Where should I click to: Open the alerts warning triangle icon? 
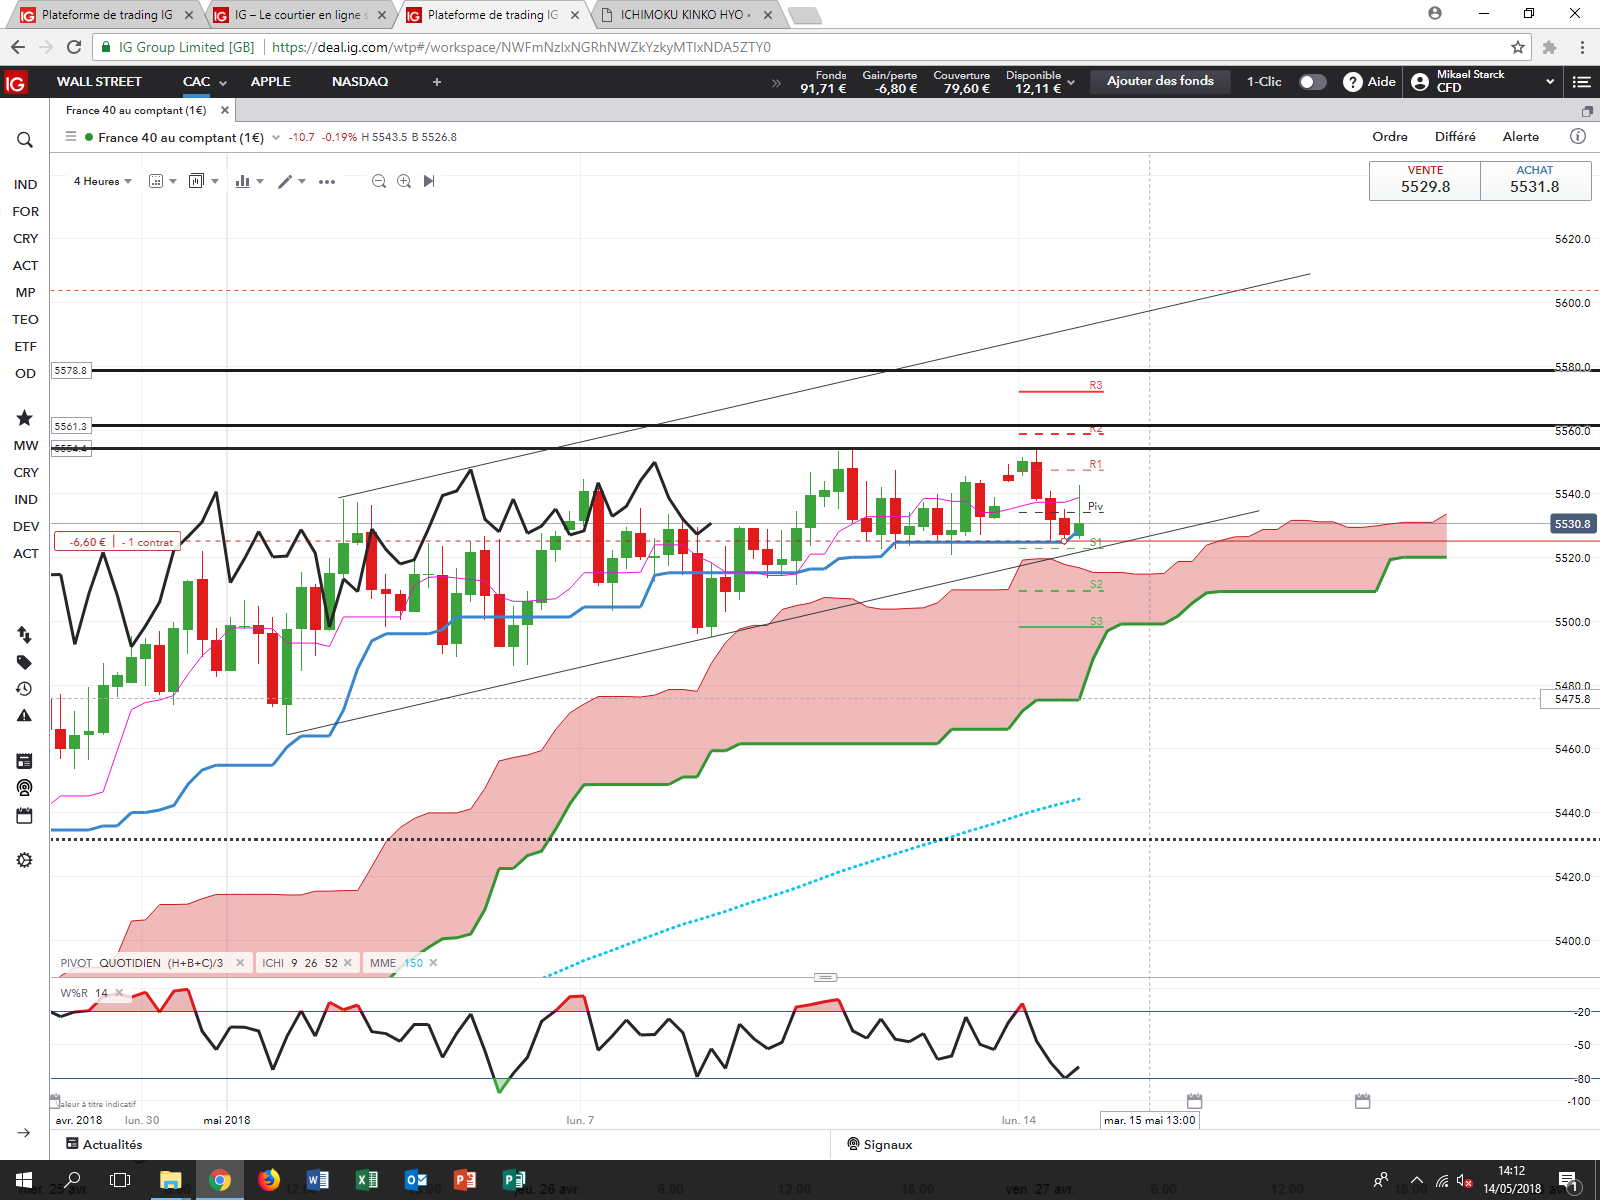24,716
